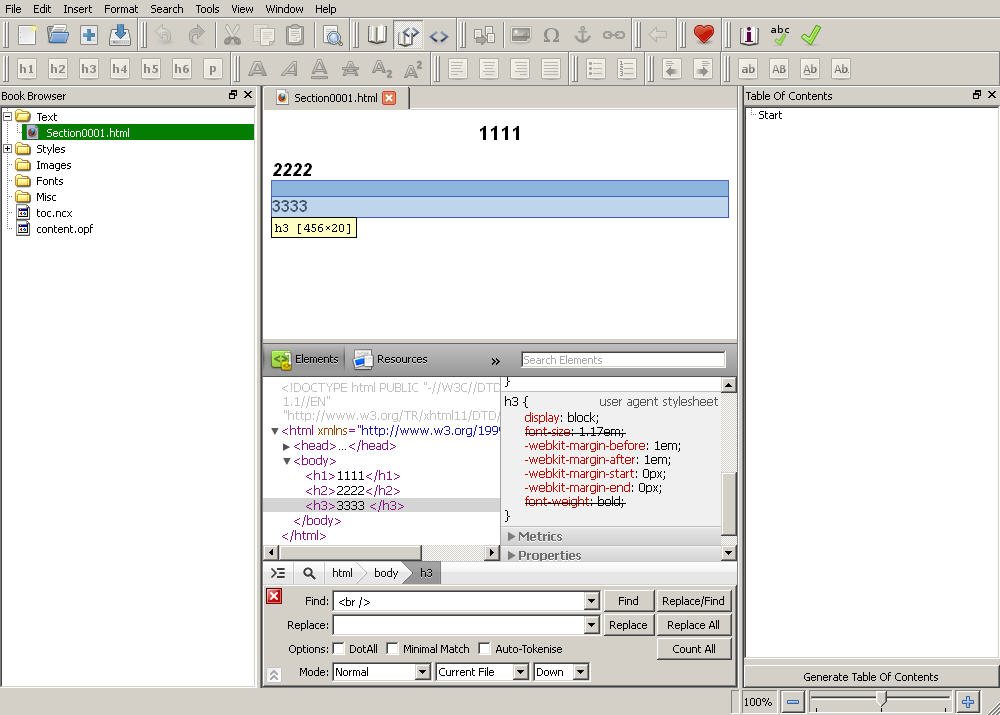
Task: Open the Metadata Editor icon
Action: point(749,35)
